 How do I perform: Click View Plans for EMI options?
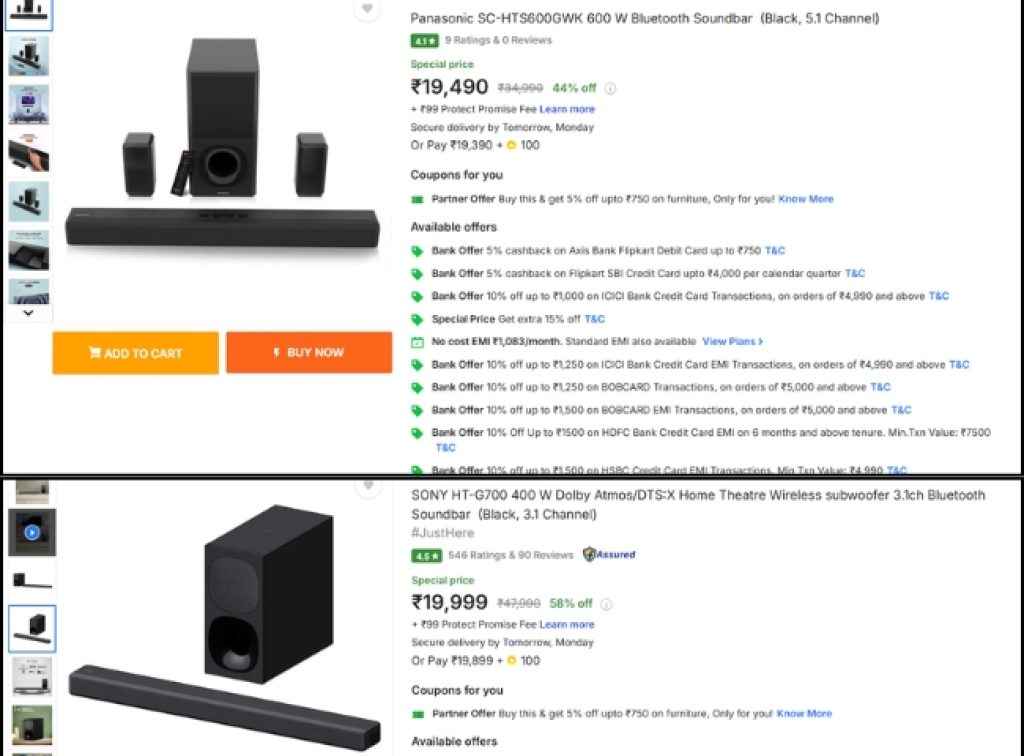pos(732,341)
